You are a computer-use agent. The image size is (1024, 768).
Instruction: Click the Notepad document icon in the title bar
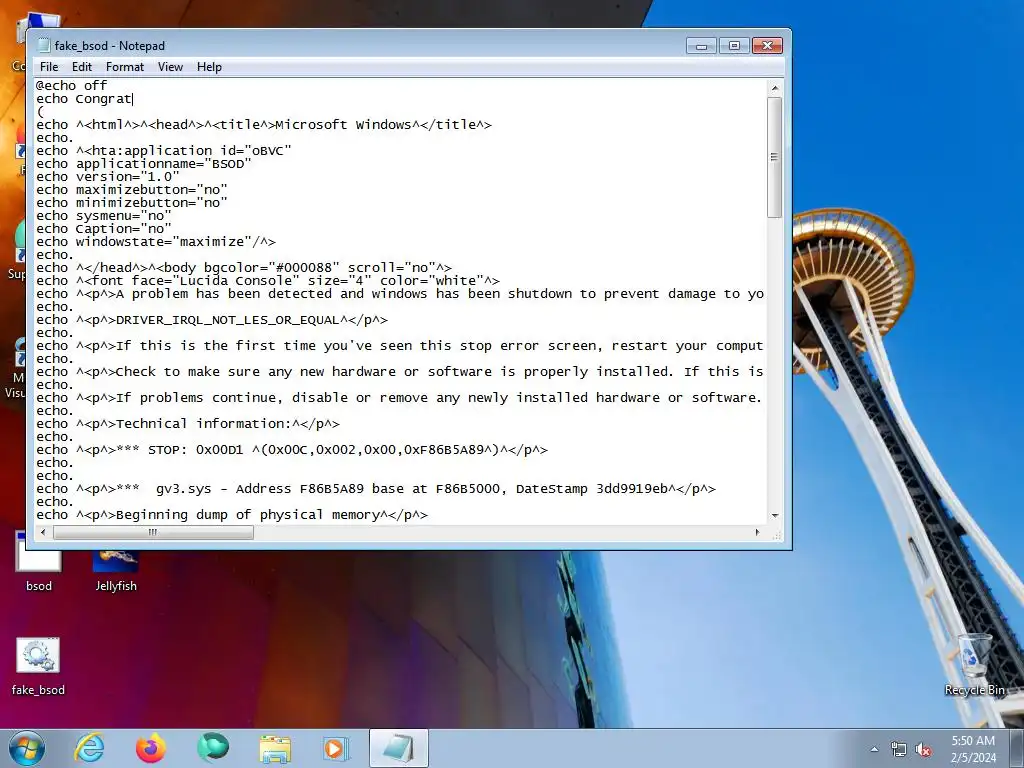point(44,45)
